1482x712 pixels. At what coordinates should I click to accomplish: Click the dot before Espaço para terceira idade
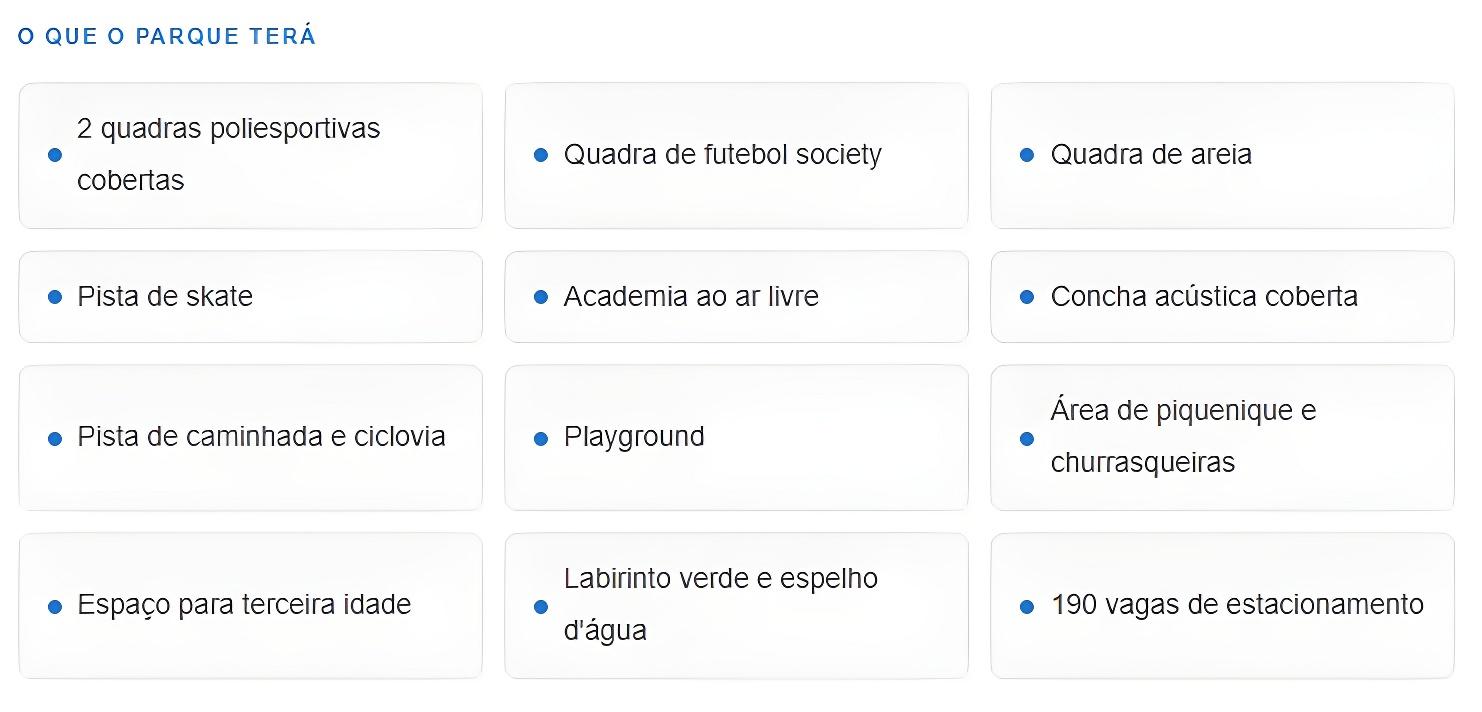coord(55,606)
